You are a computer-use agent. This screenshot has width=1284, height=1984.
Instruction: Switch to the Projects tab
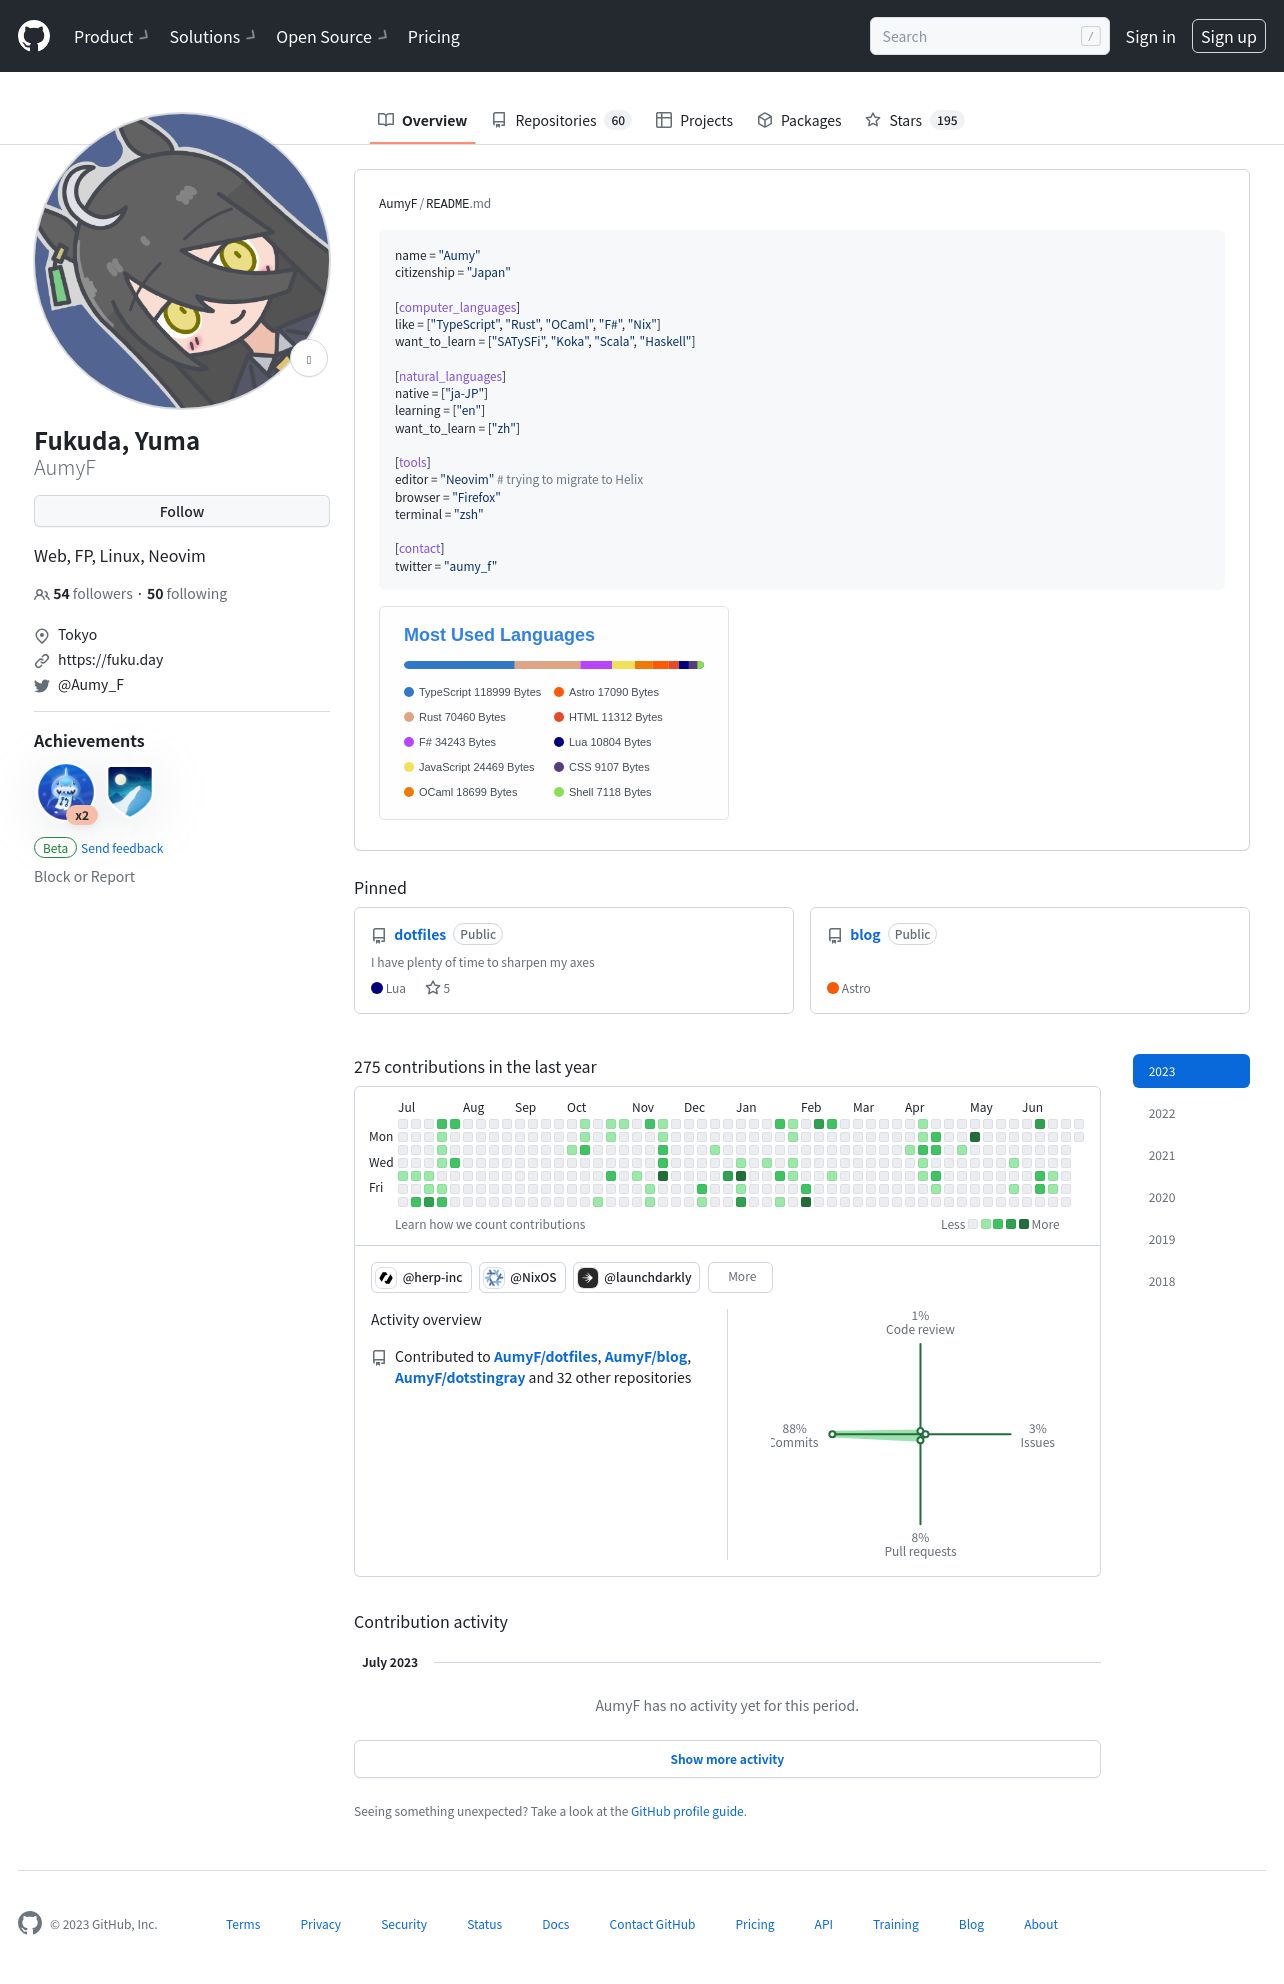tap(694, 120)
